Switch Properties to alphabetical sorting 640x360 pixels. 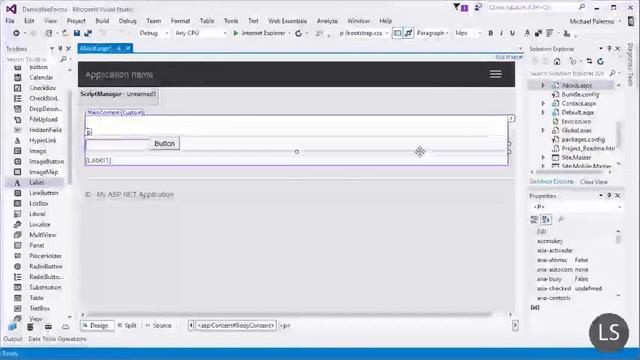click(x=546, y=220)
